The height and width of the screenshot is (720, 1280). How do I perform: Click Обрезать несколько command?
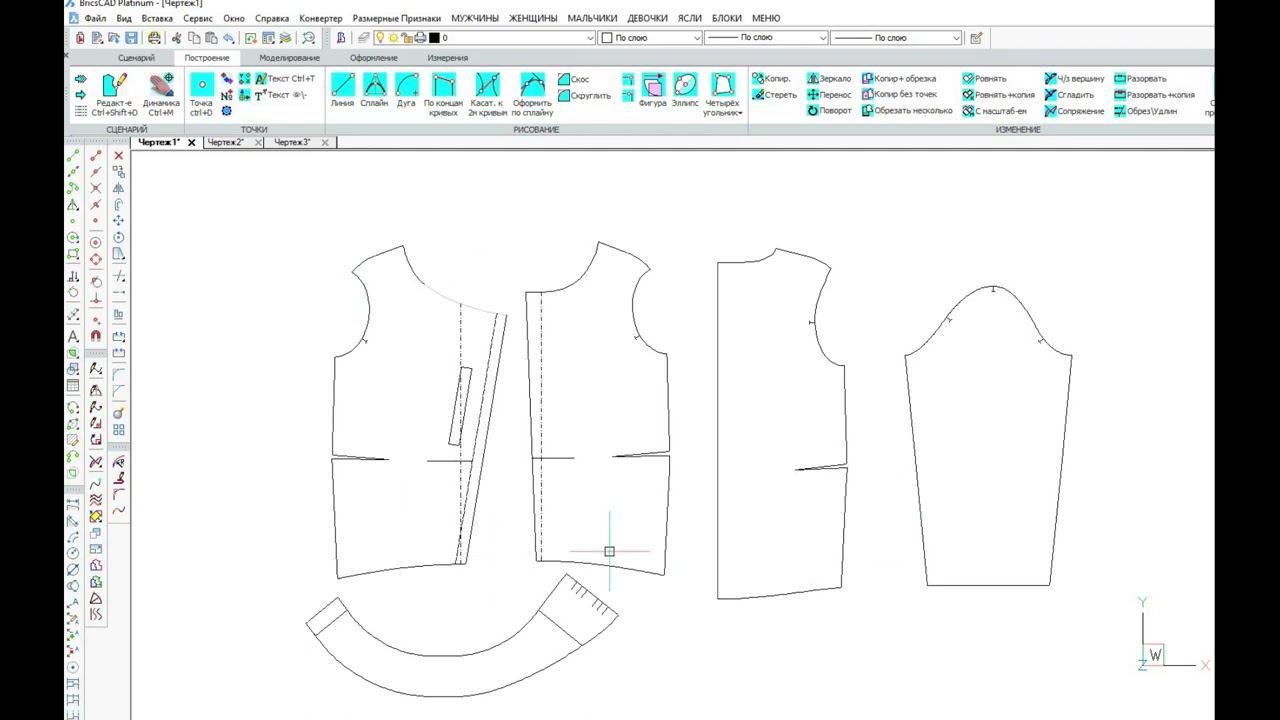click(x=907, y=111)
